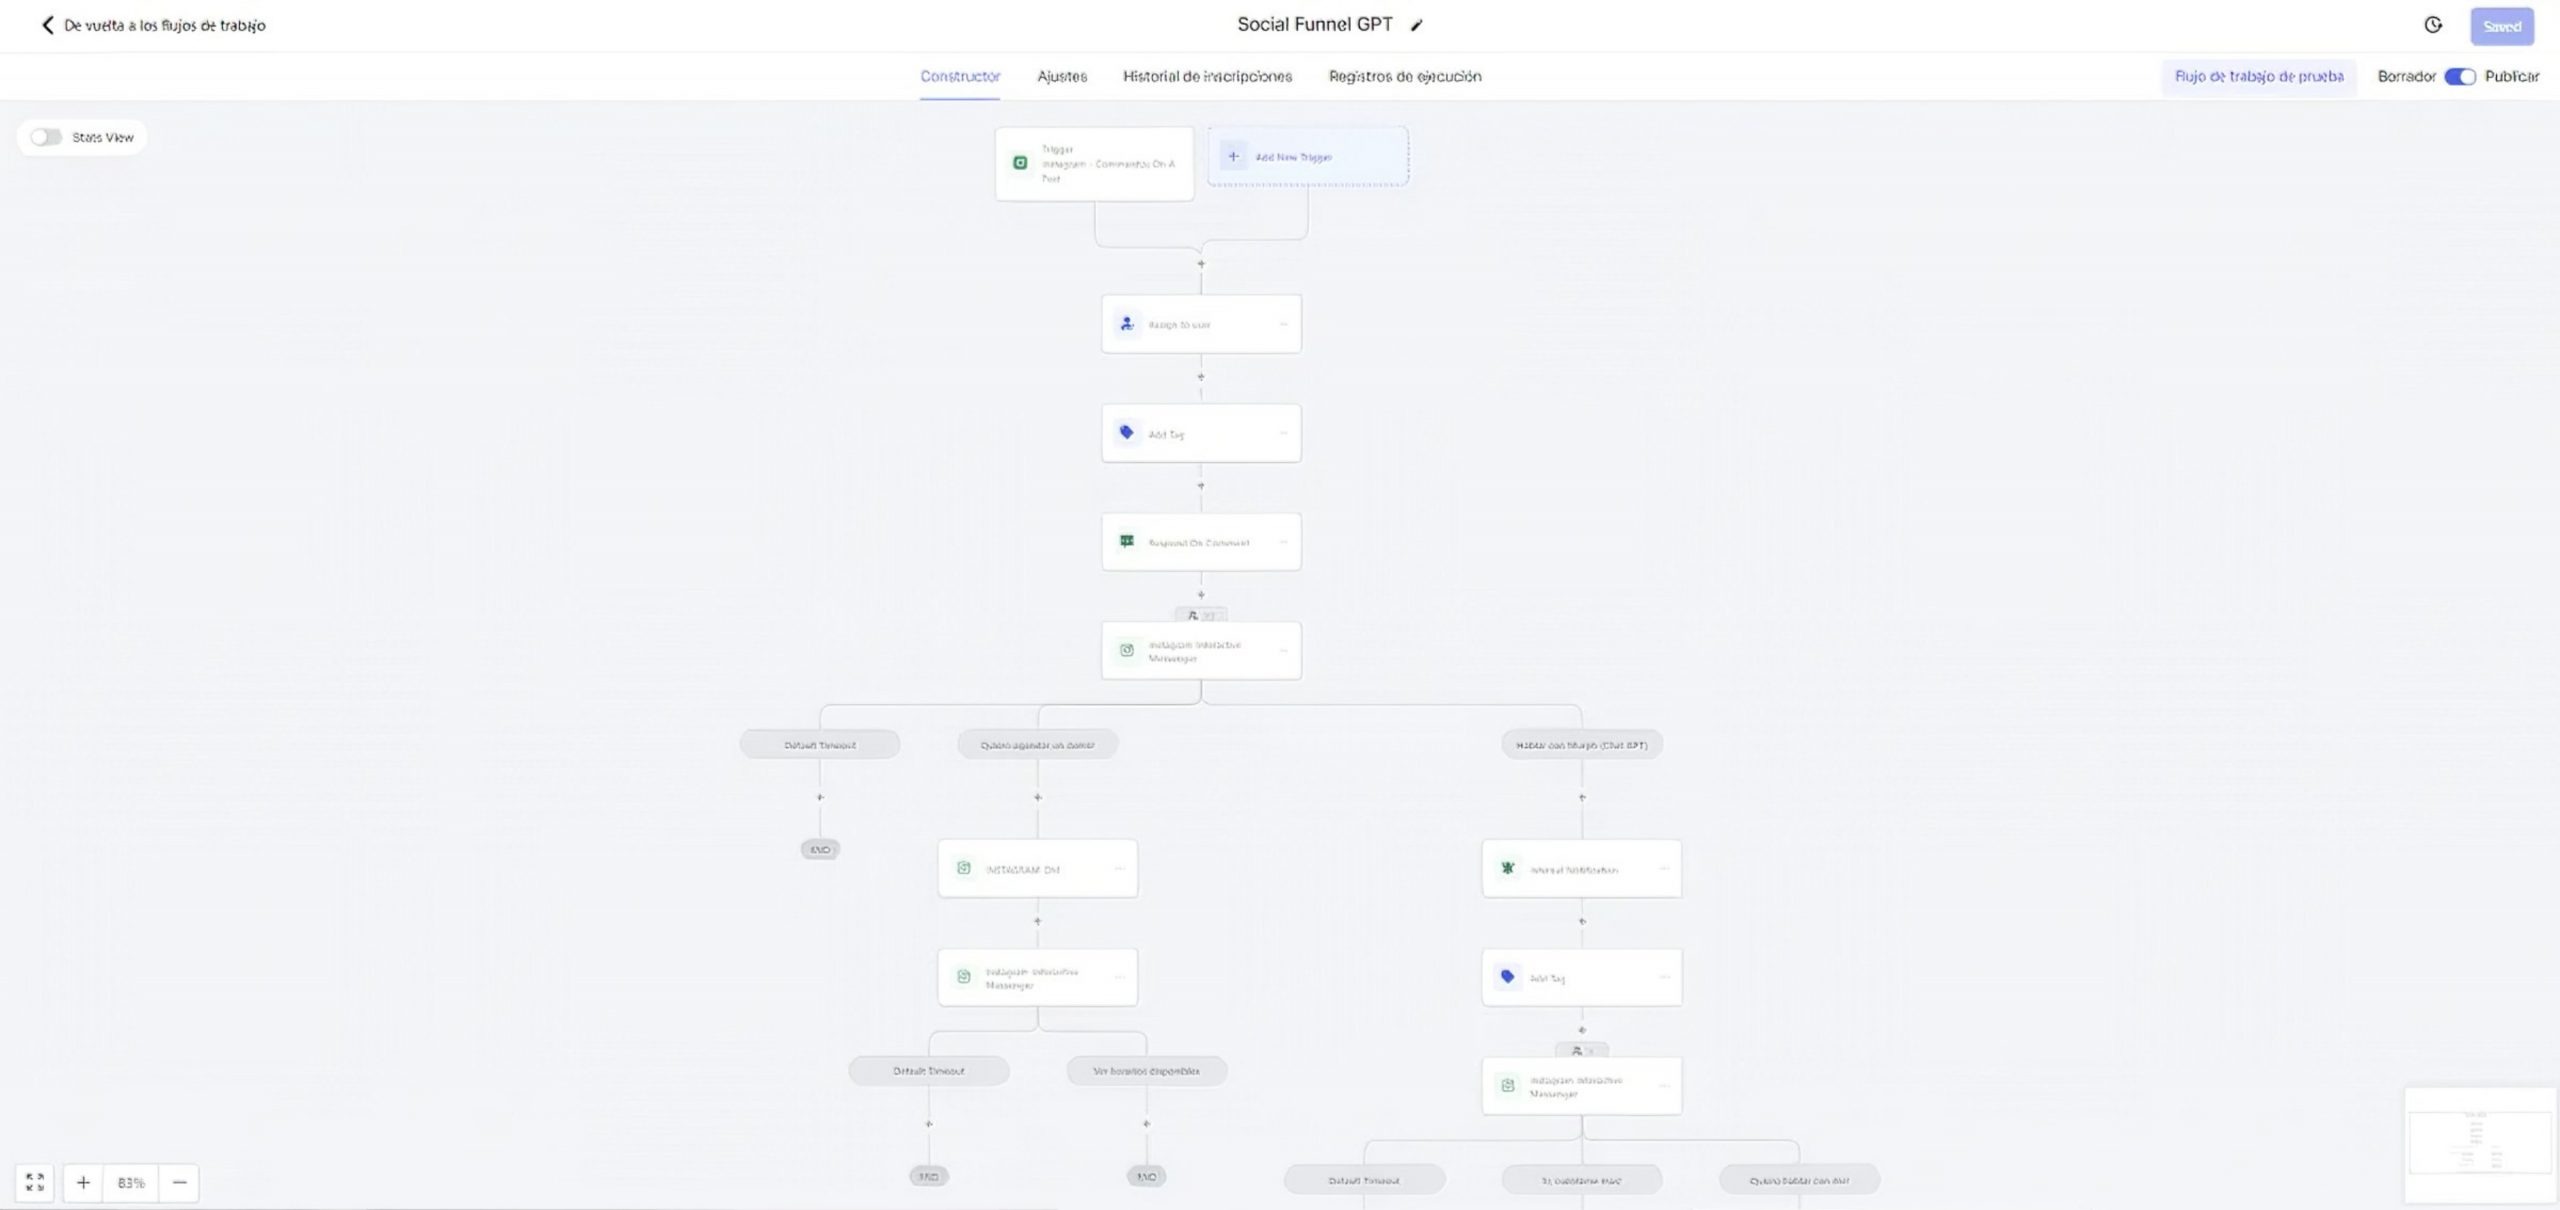The image size is (2560, 1210).
Task: Click the Add New Trigger box
Action: click(x=1307, y=157)
